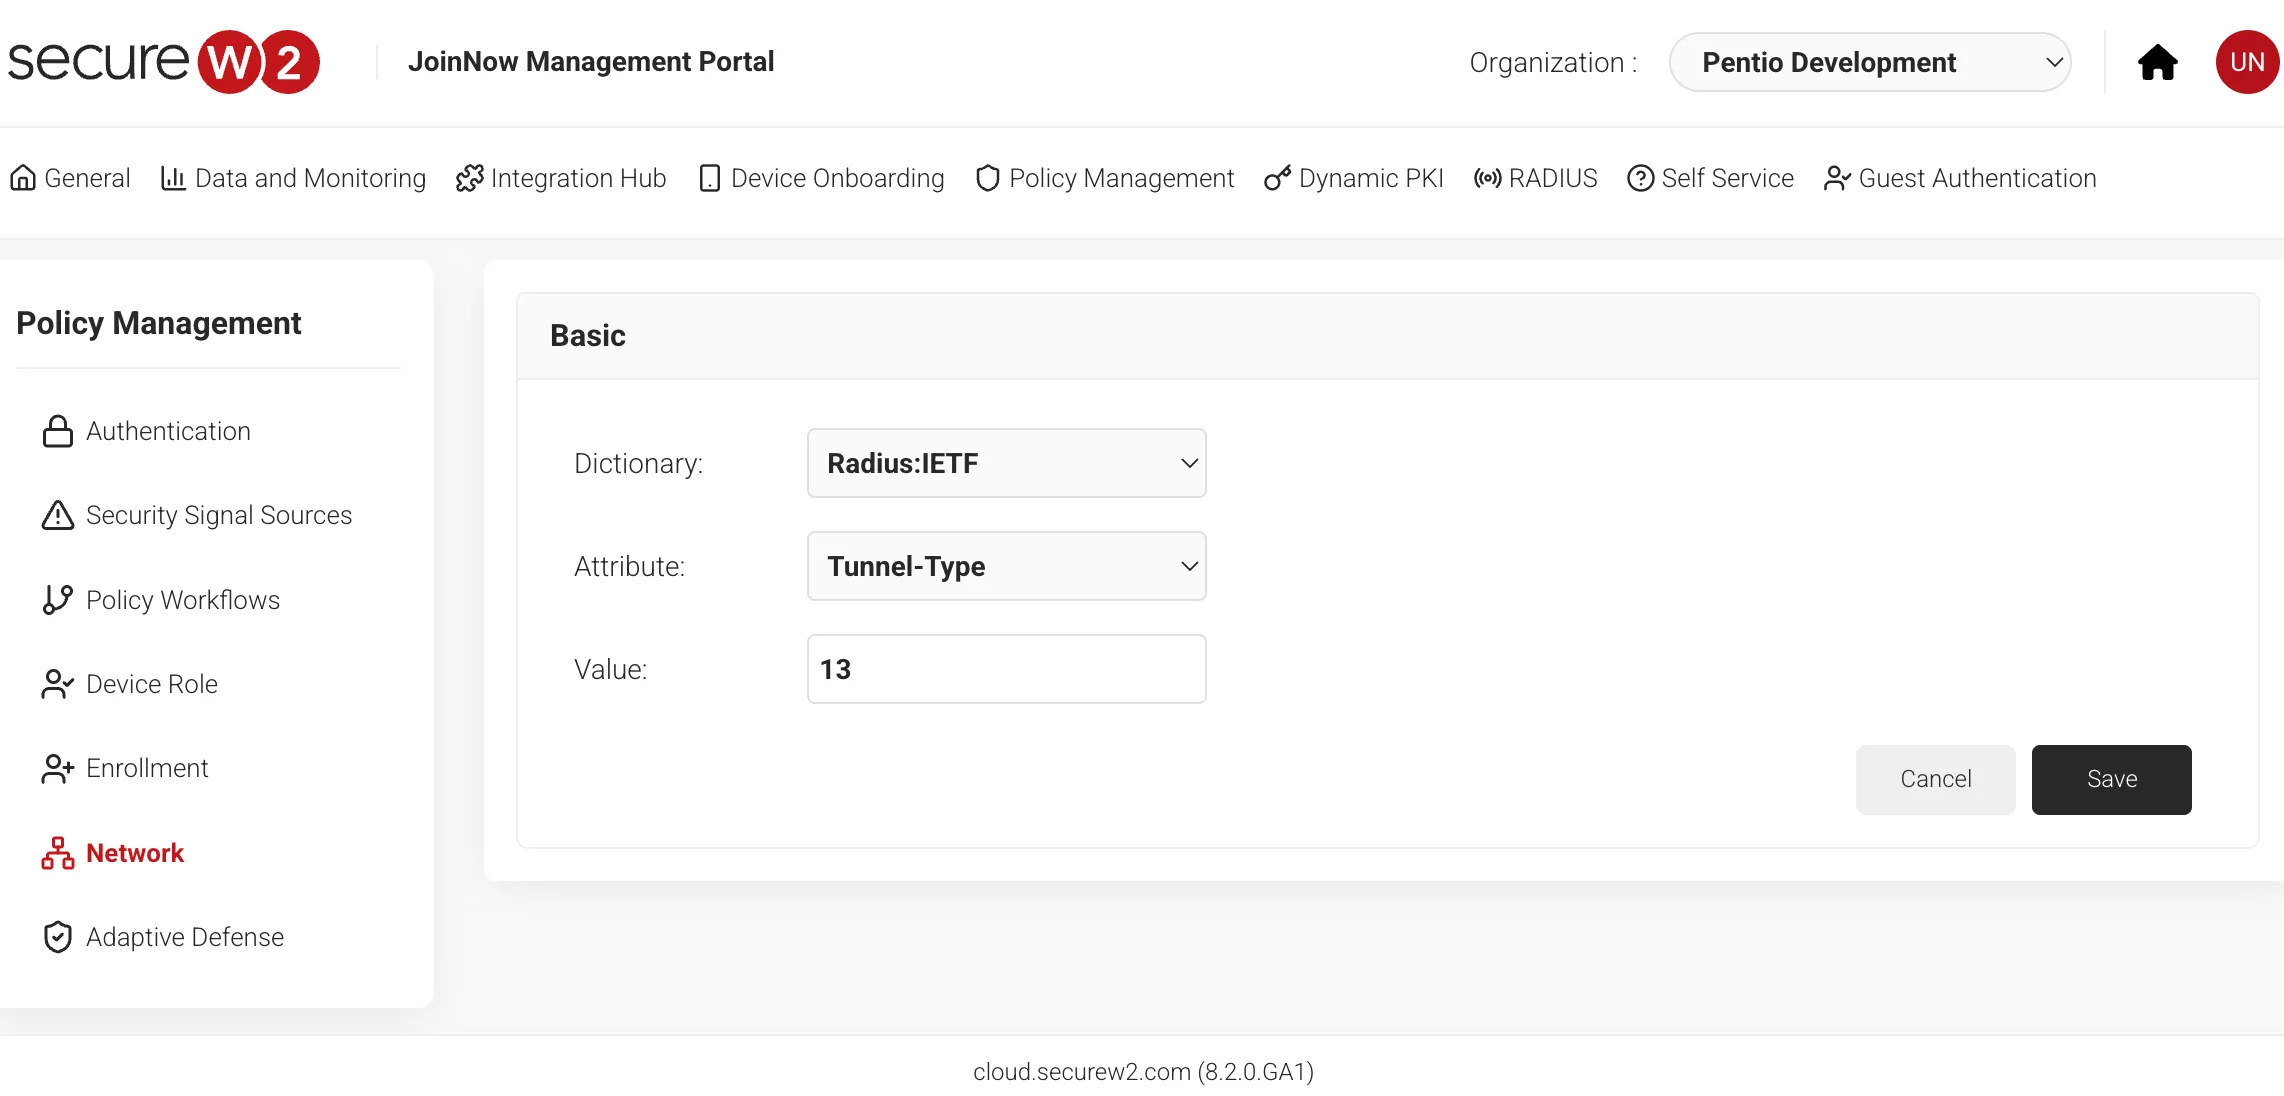This screenshot has height=1096, width=2284.
Task: Click the Enrollment add-user icon
Action: pyautogui.click(x=57, y=768)
